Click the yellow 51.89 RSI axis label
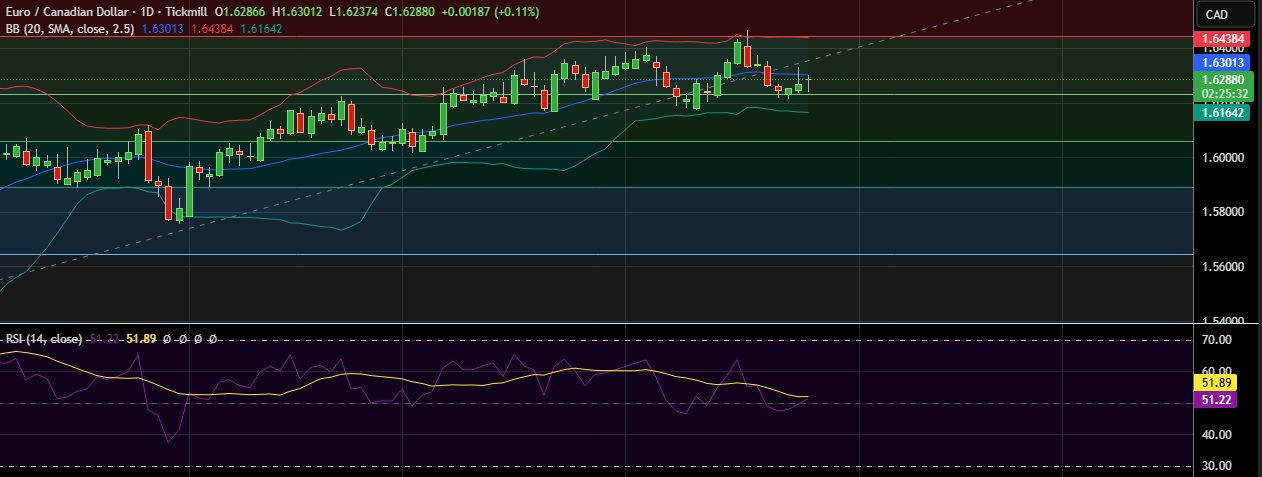 coord(1217,382)
